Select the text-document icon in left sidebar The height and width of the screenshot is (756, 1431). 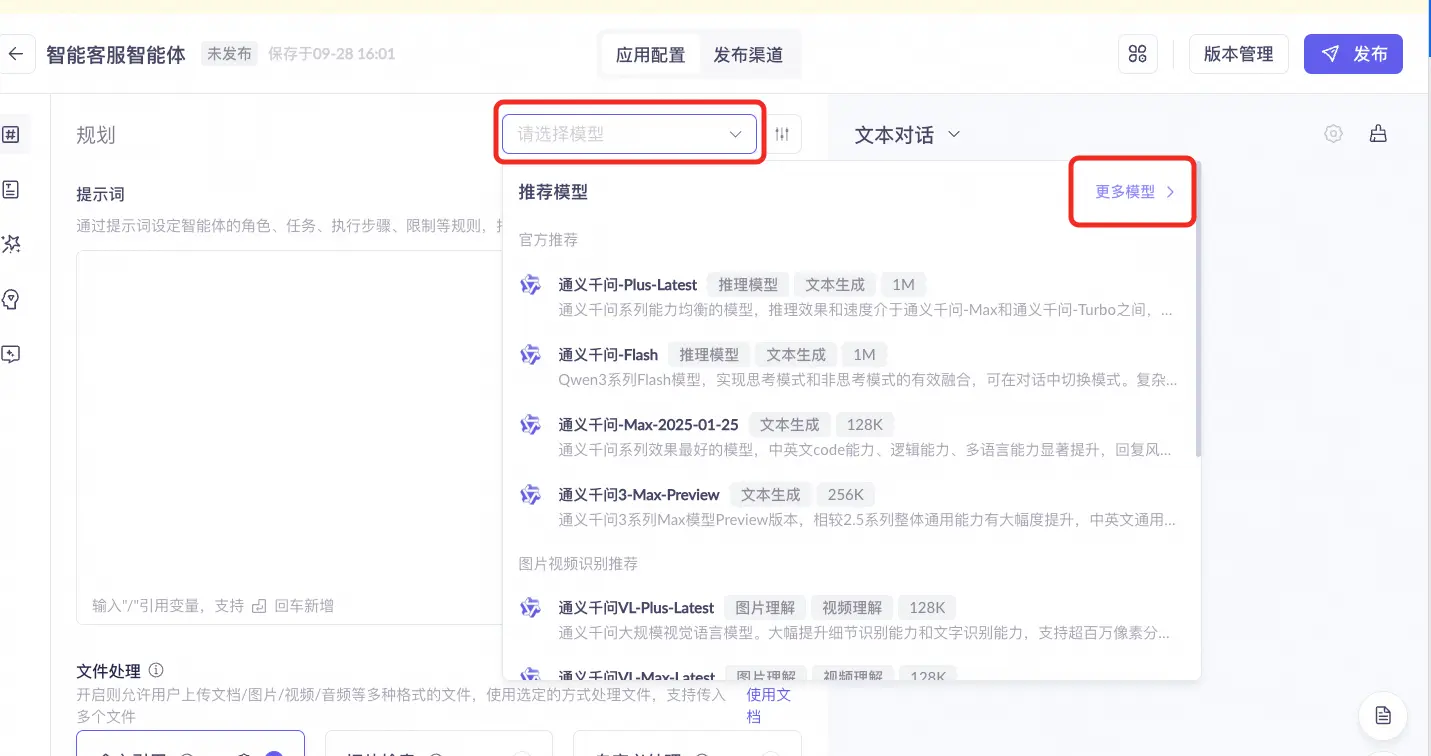[x=12, y=189]
